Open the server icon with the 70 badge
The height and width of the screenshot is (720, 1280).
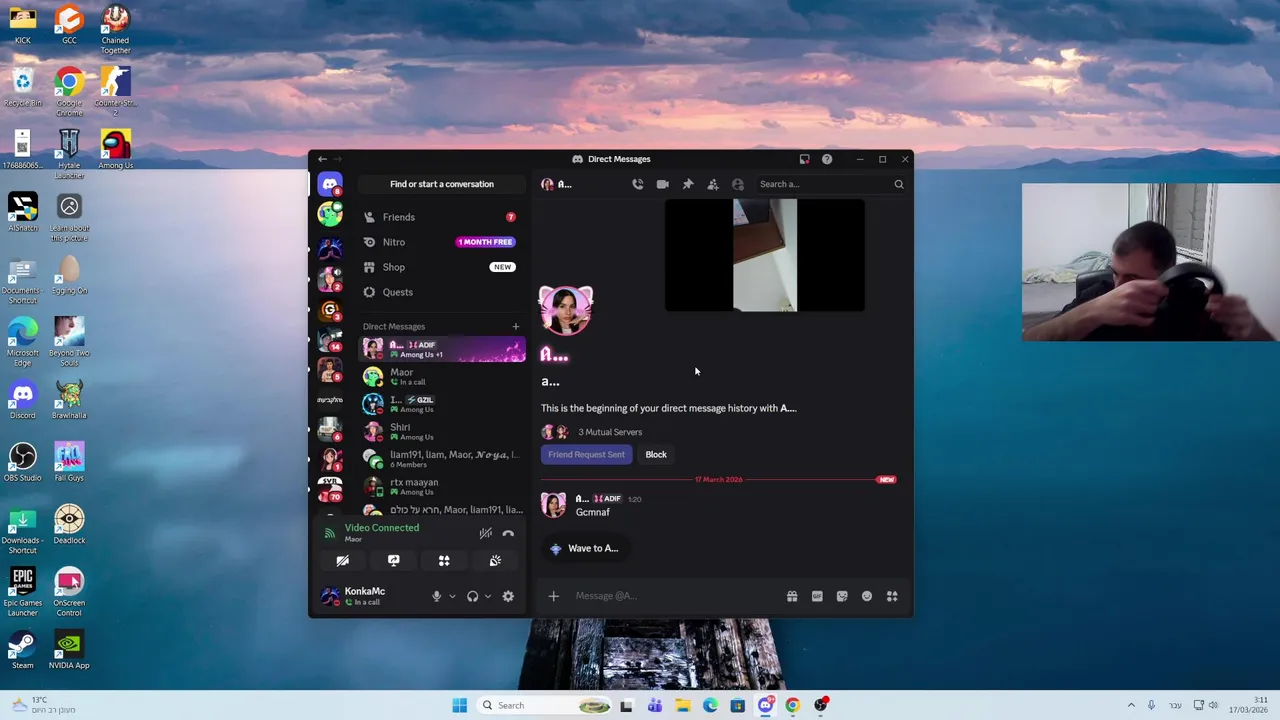(x=330, y=488)
